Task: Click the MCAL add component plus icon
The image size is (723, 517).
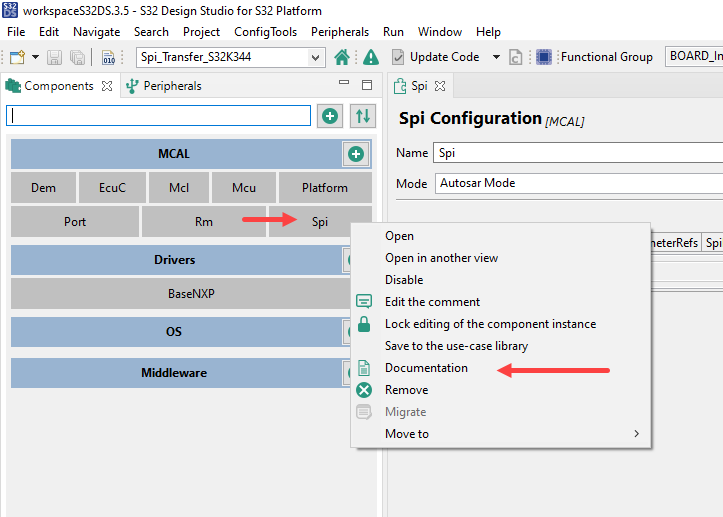Action: pyautogui.click(x=355, y=154)
